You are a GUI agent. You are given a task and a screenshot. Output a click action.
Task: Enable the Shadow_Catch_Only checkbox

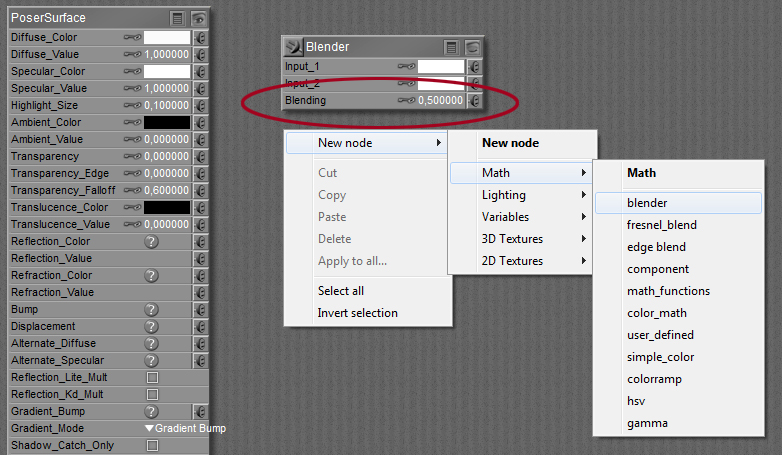[x=153, y=445]
